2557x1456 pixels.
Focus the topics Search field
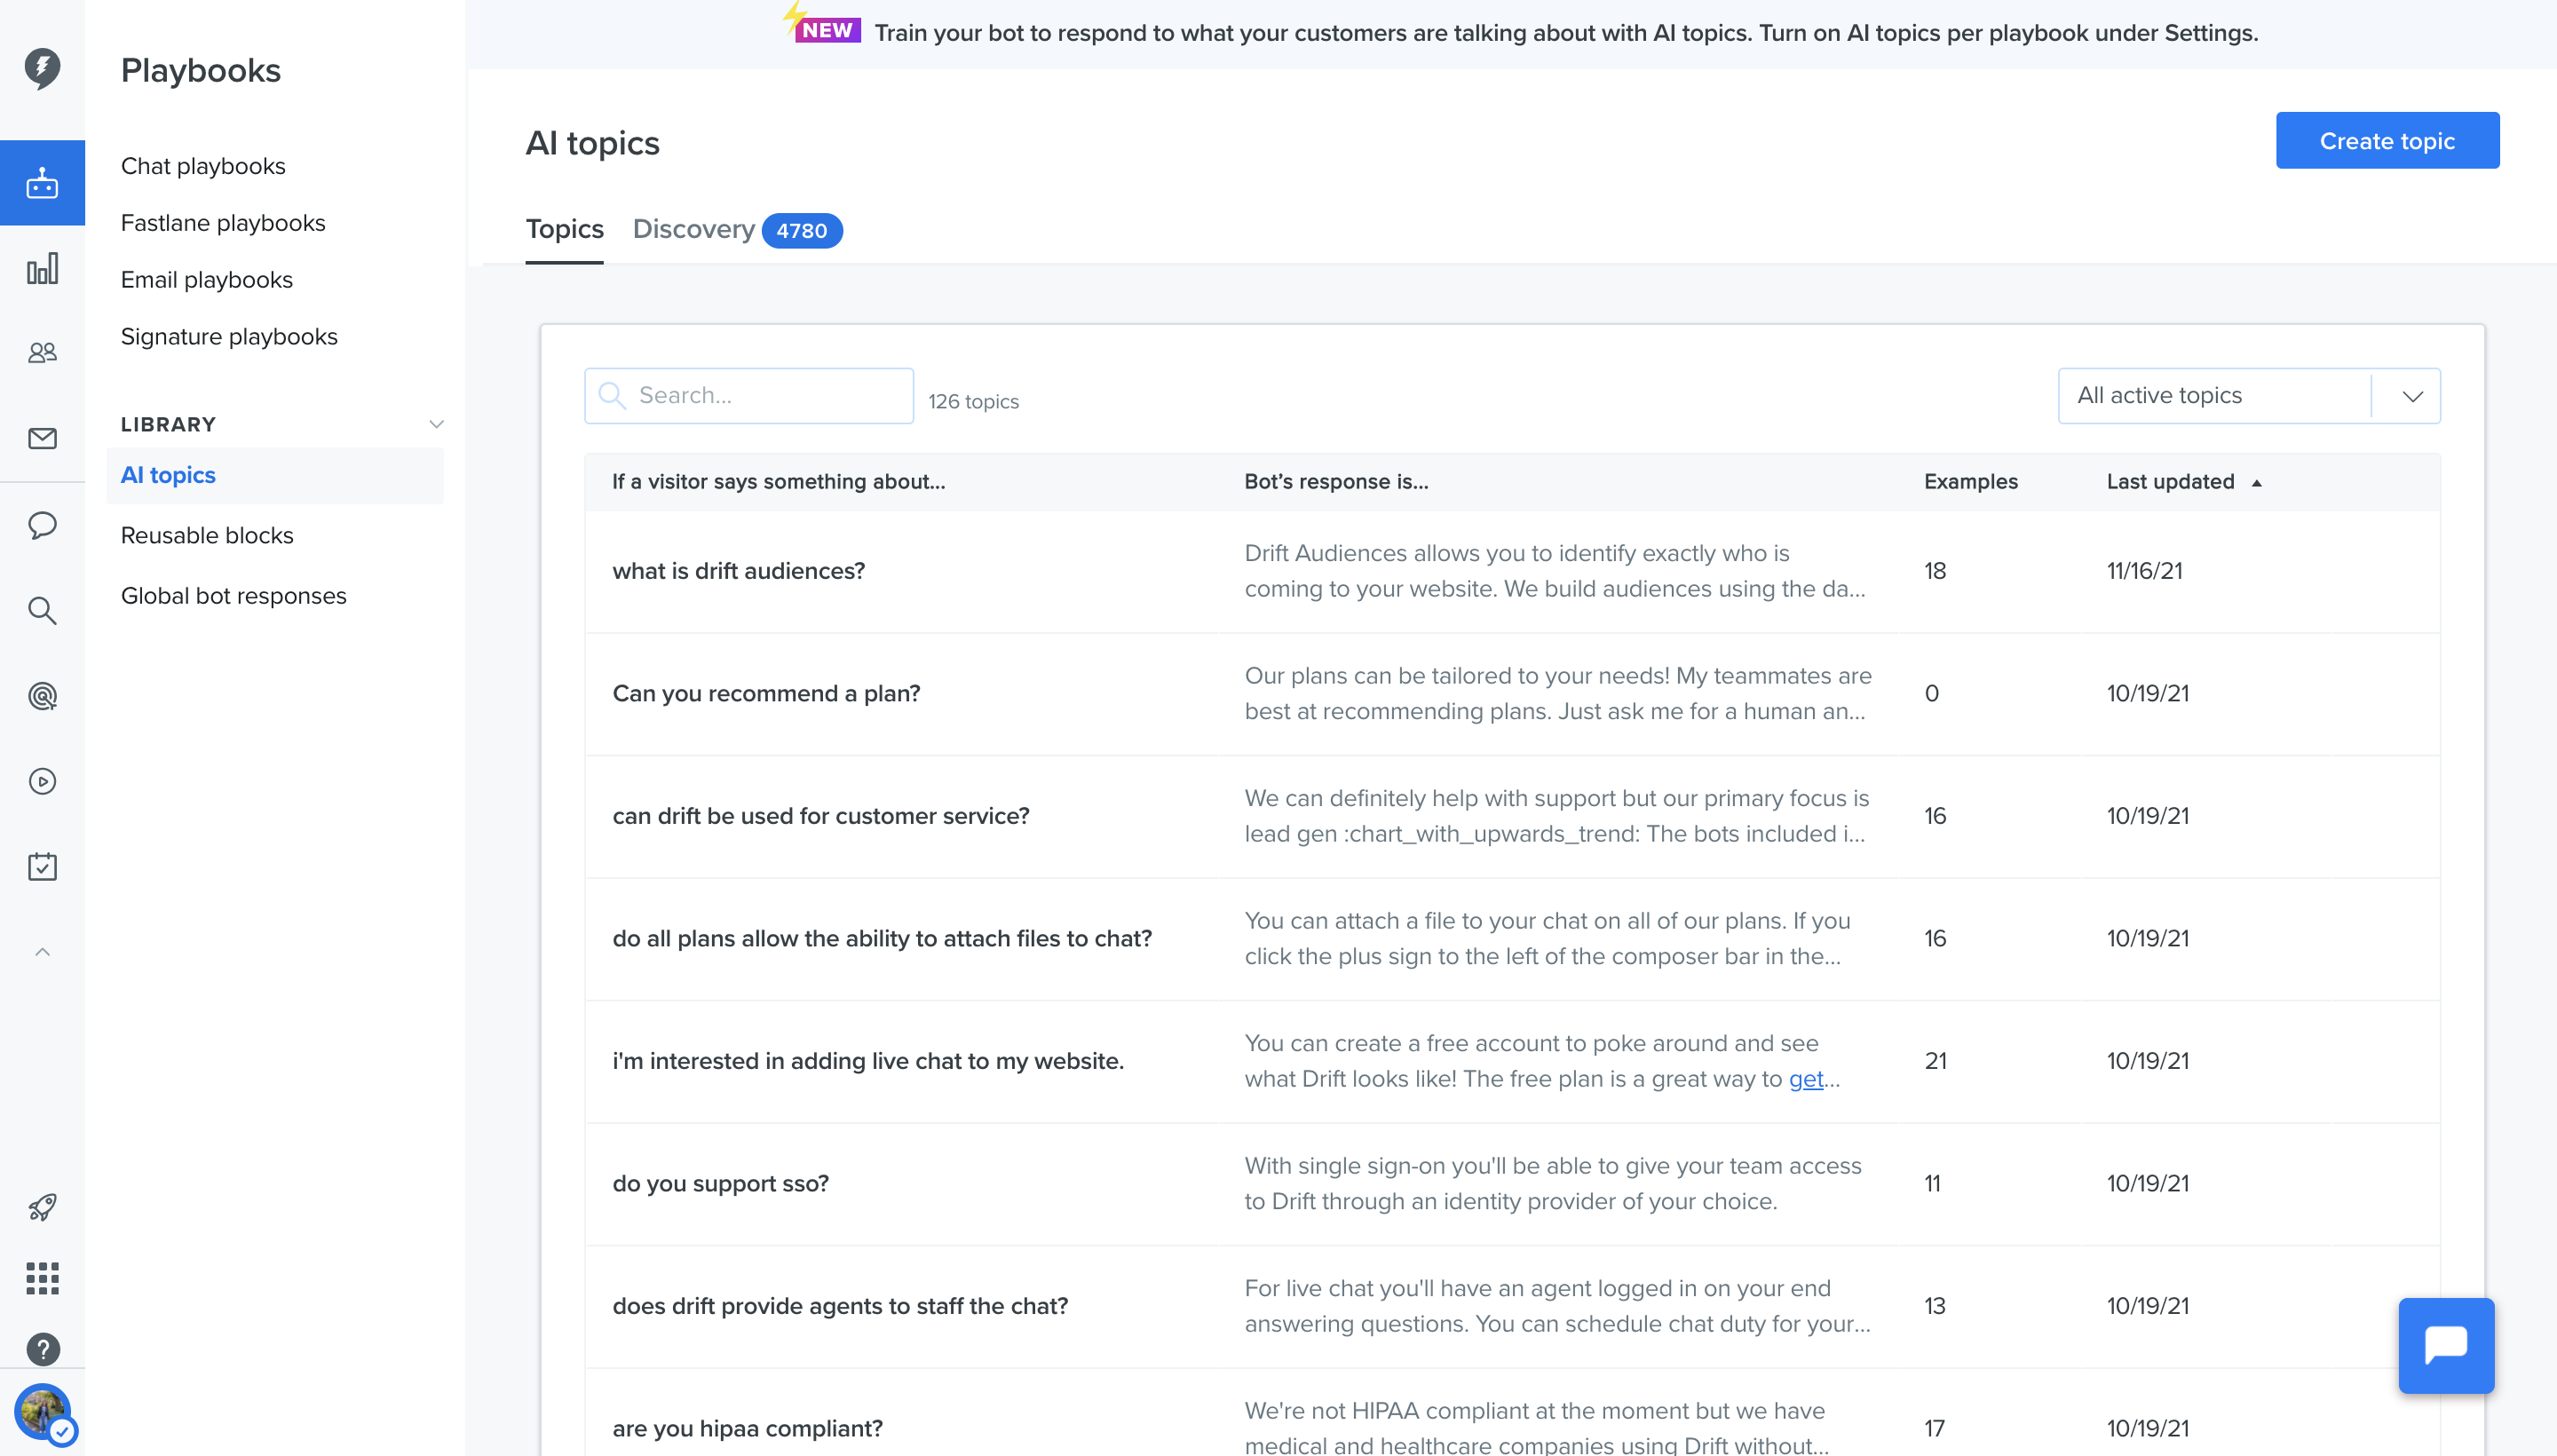(x=748, y=396)
